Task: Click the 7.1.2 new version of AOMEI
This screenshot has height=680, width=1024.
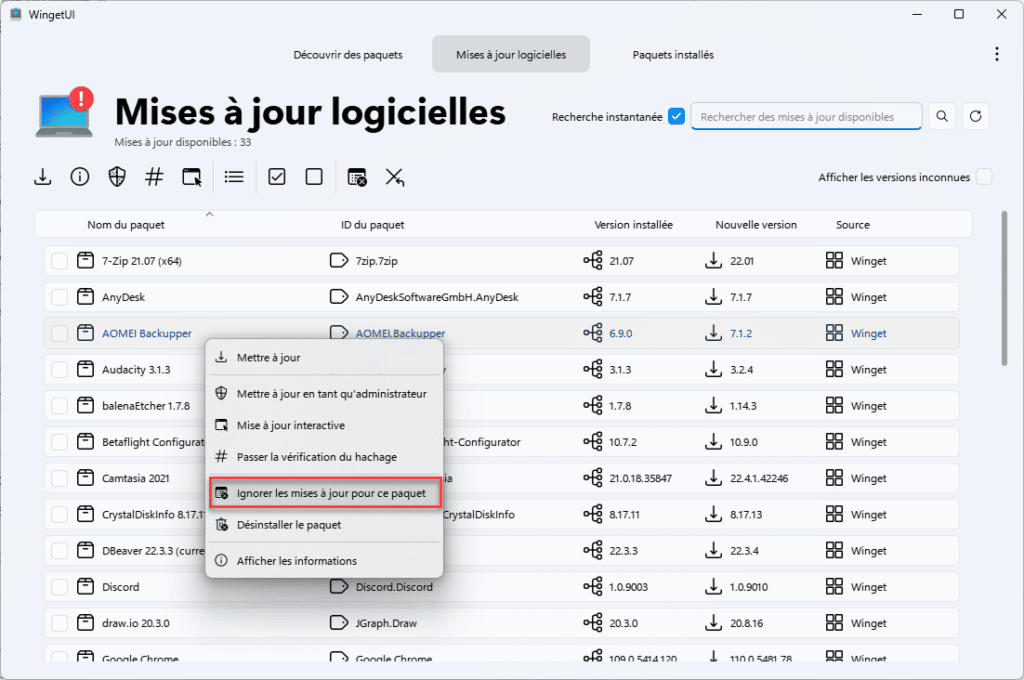Action: click(x=741, y=333)
